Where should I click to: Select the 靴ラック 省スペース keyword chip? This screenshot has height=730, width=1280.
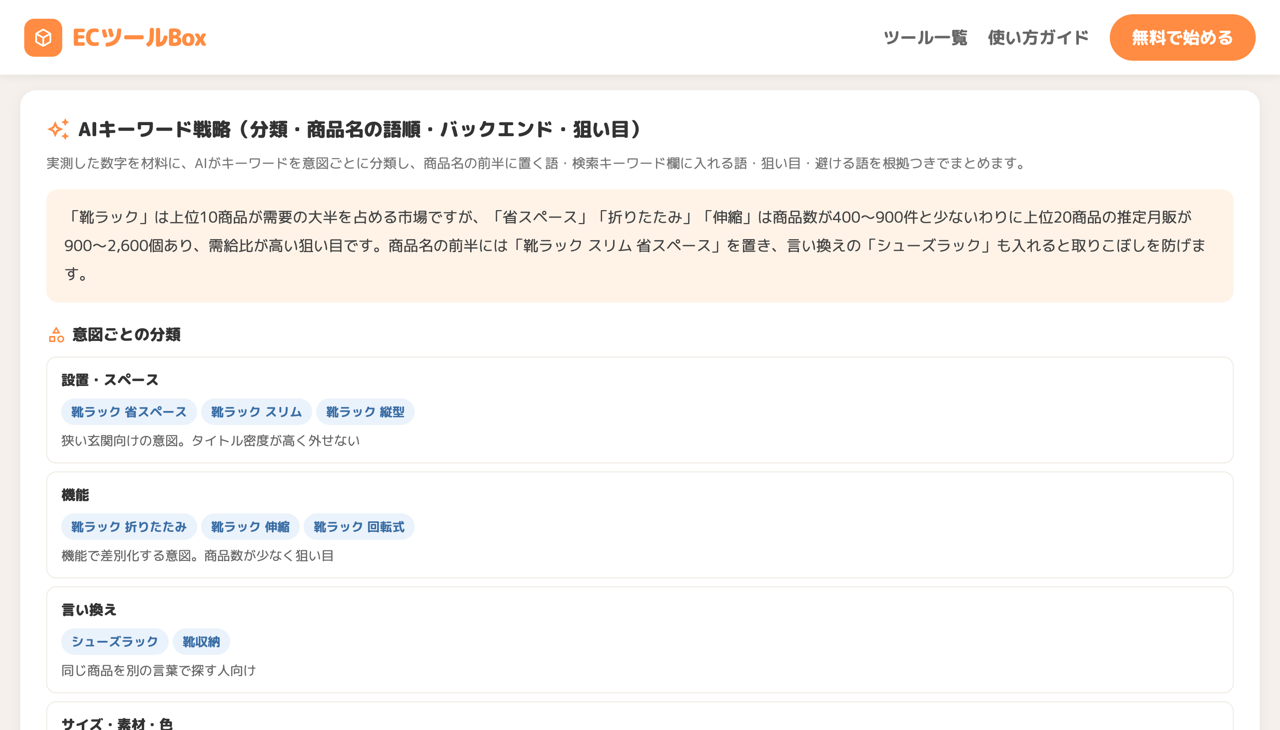pos(129,412)
